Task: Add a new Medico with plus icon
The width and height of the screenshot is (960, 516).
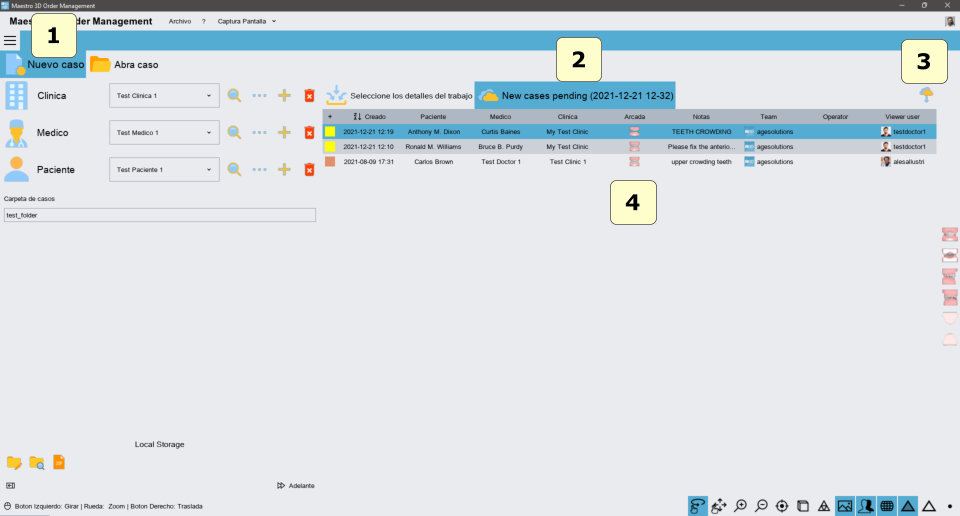Action: tap(284, 132)
